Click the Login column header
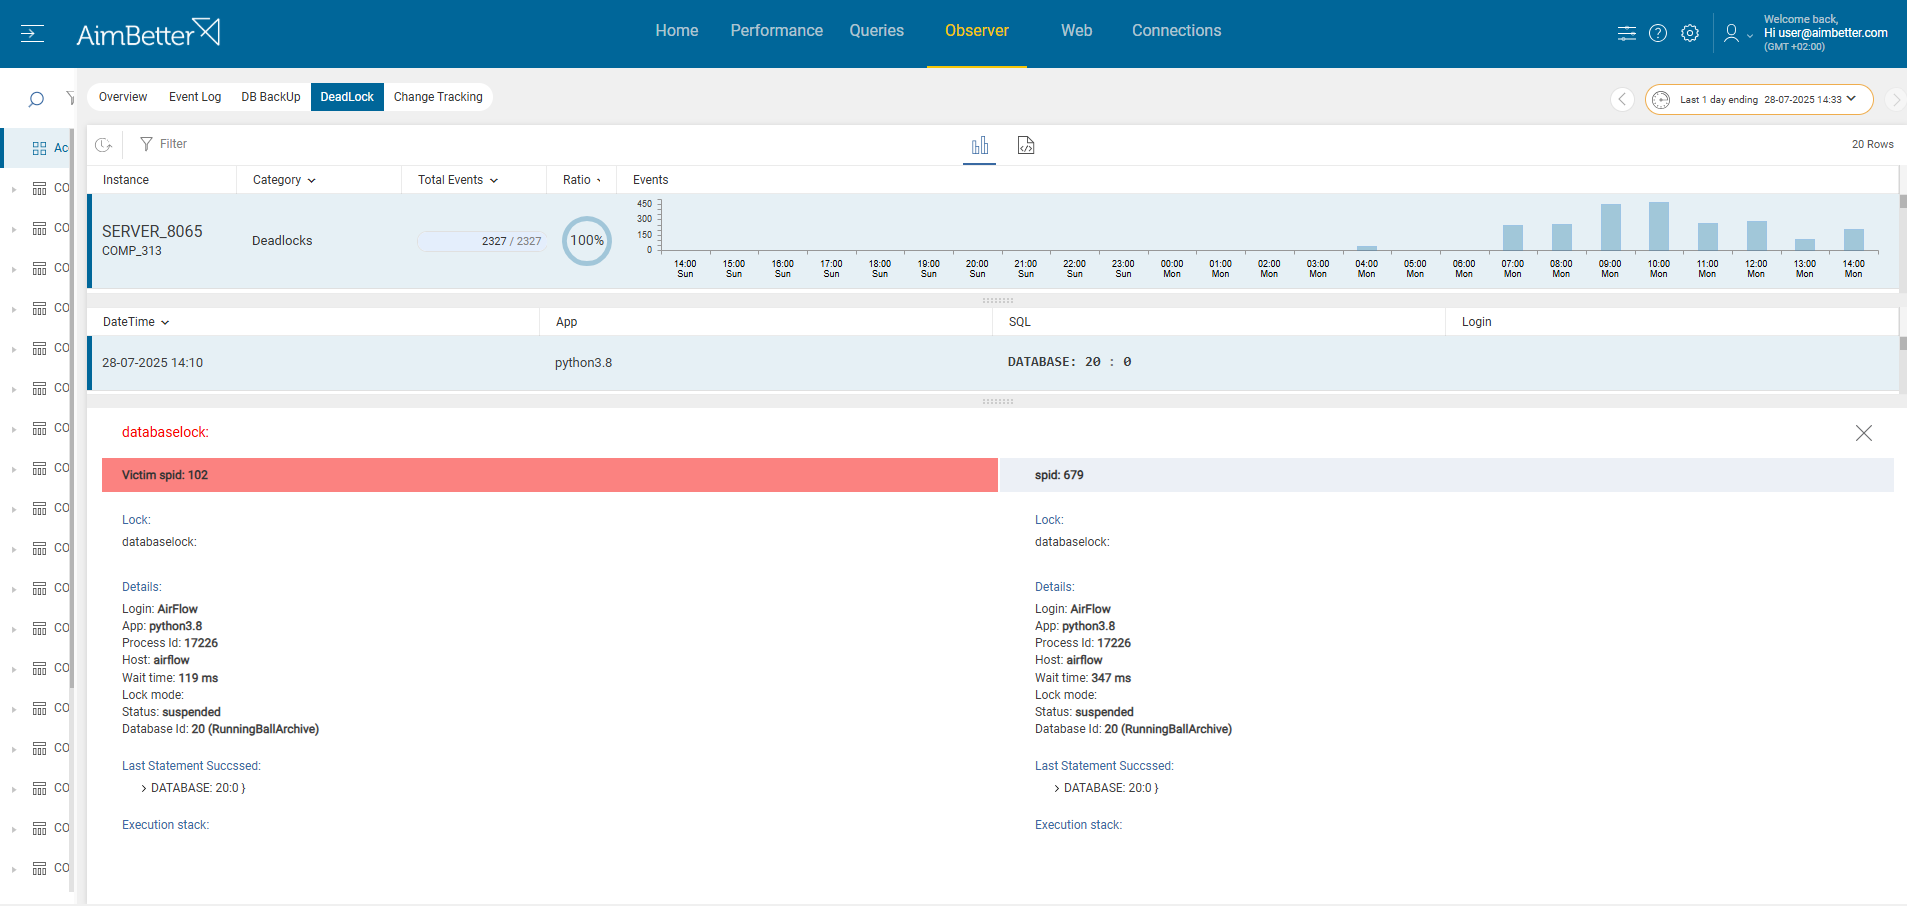1907x906 pixels. [1477, 322]
